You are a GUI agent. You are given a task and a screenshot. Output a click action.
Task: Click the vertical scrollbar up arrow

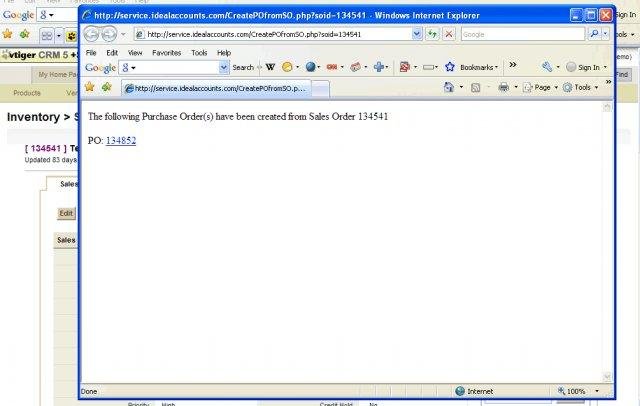(607, 107)
